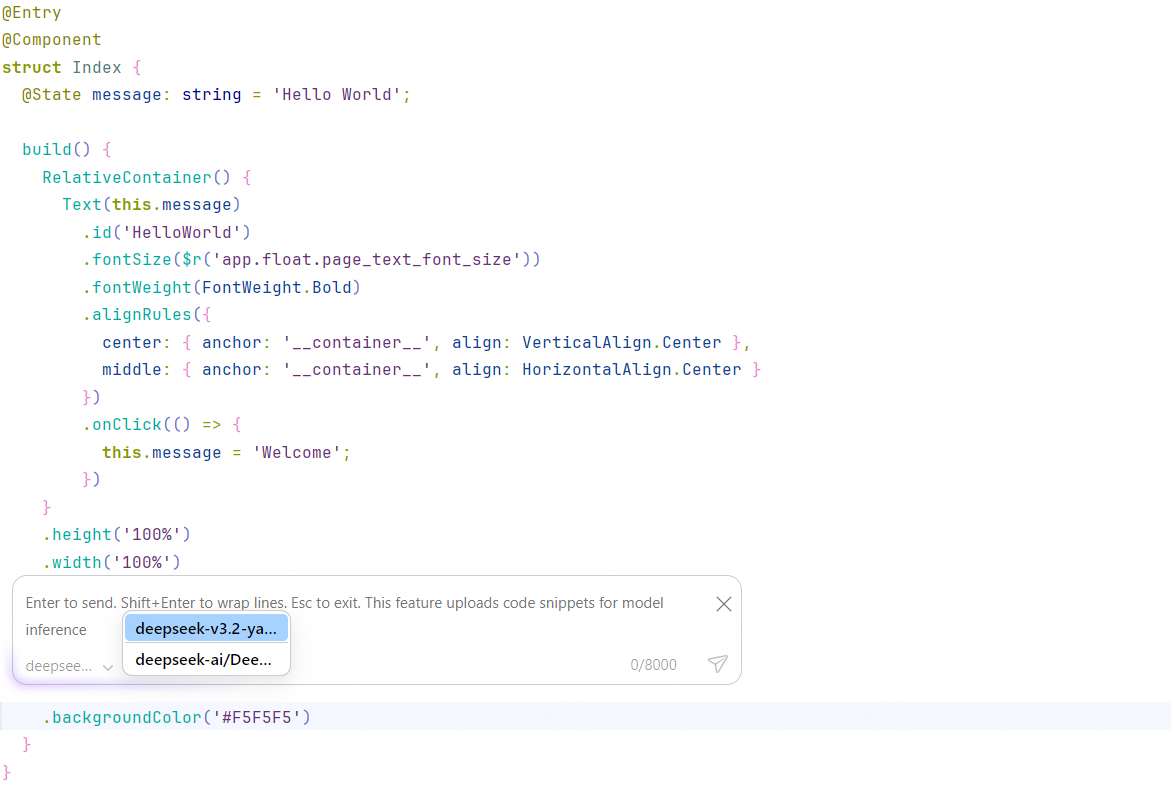
Task: Click the 'Welcome' string literal
Action: [x=296, y=452]
